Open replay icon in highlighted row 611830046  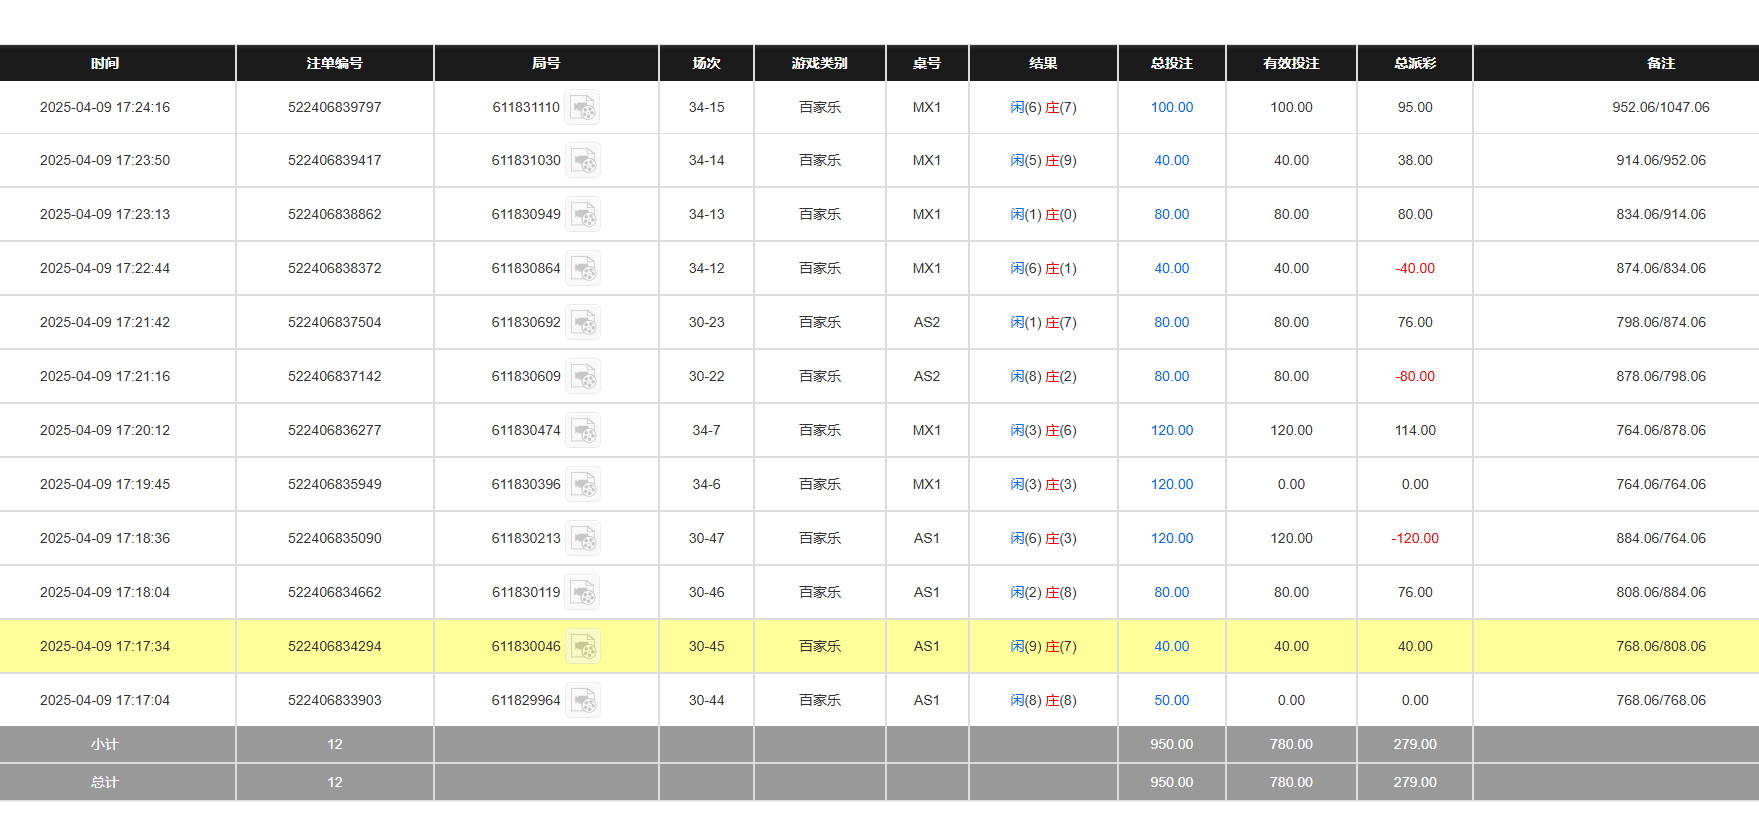pyautogui.click(x=583, y=646)
